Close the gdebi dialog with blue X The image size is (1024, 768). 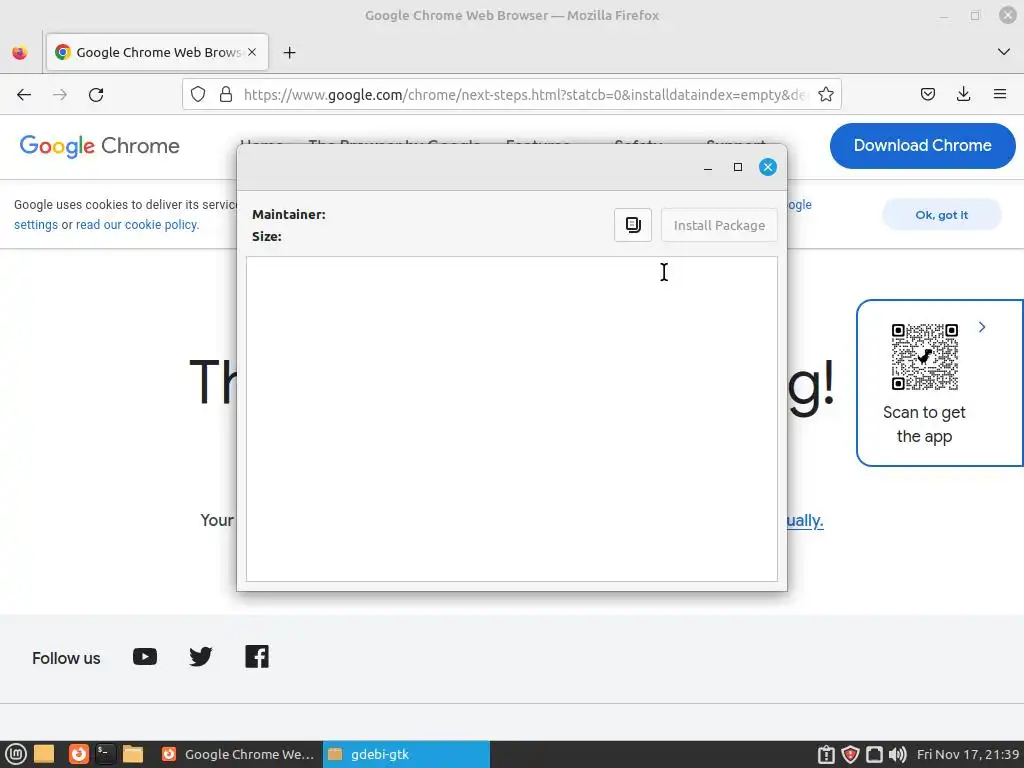768,167
